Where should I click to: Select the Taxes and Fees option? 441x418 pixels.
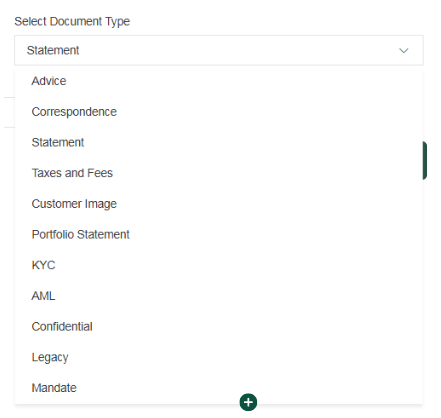point(72,173)
